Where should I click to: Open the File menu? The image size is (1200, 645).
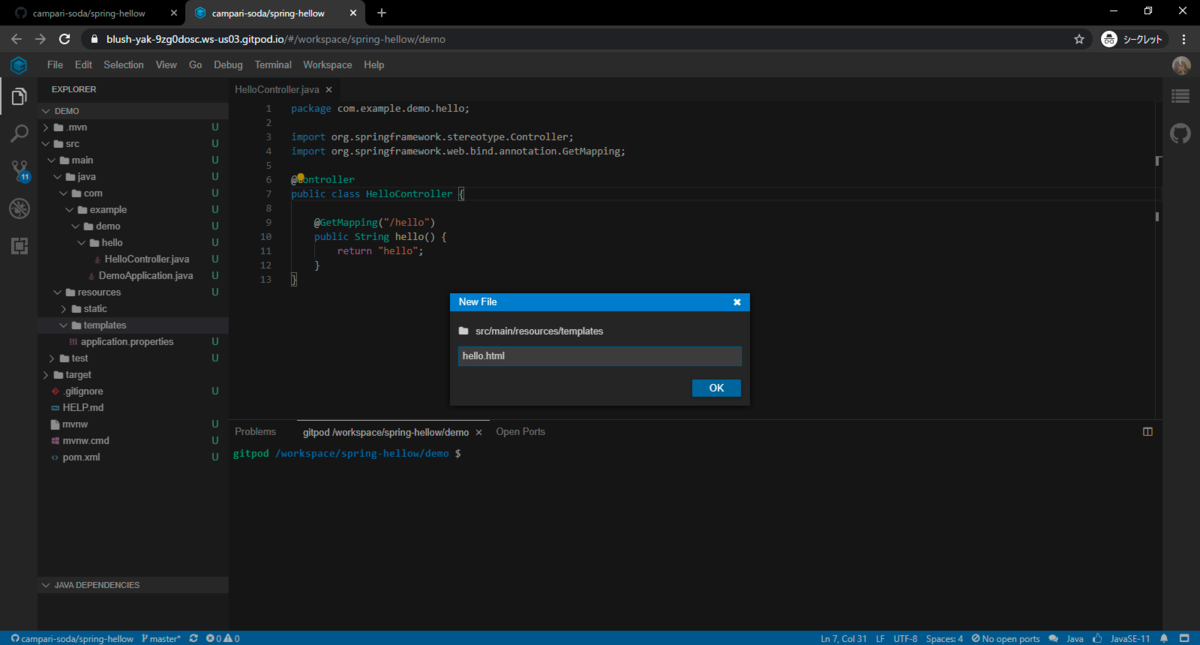55,65
